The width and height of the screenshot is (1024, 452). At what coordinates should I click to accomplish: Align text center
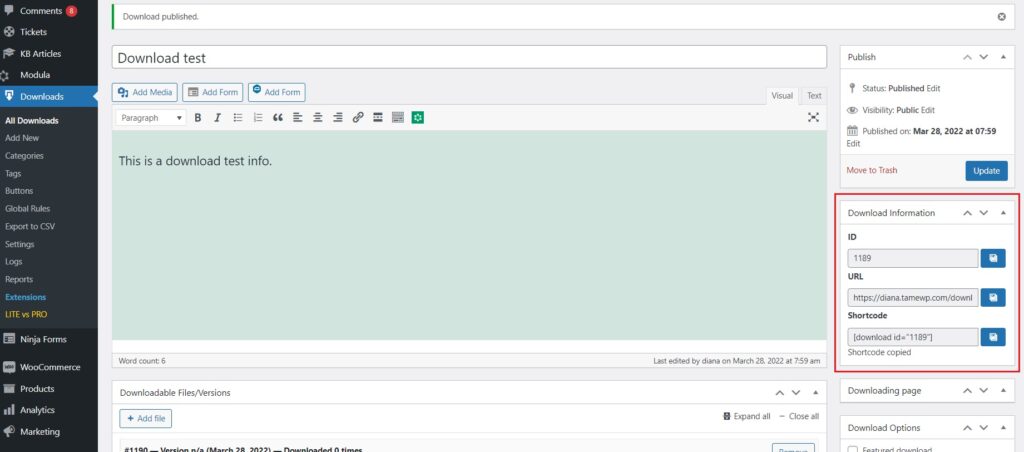pyautogui.click(x=317, y=118)
